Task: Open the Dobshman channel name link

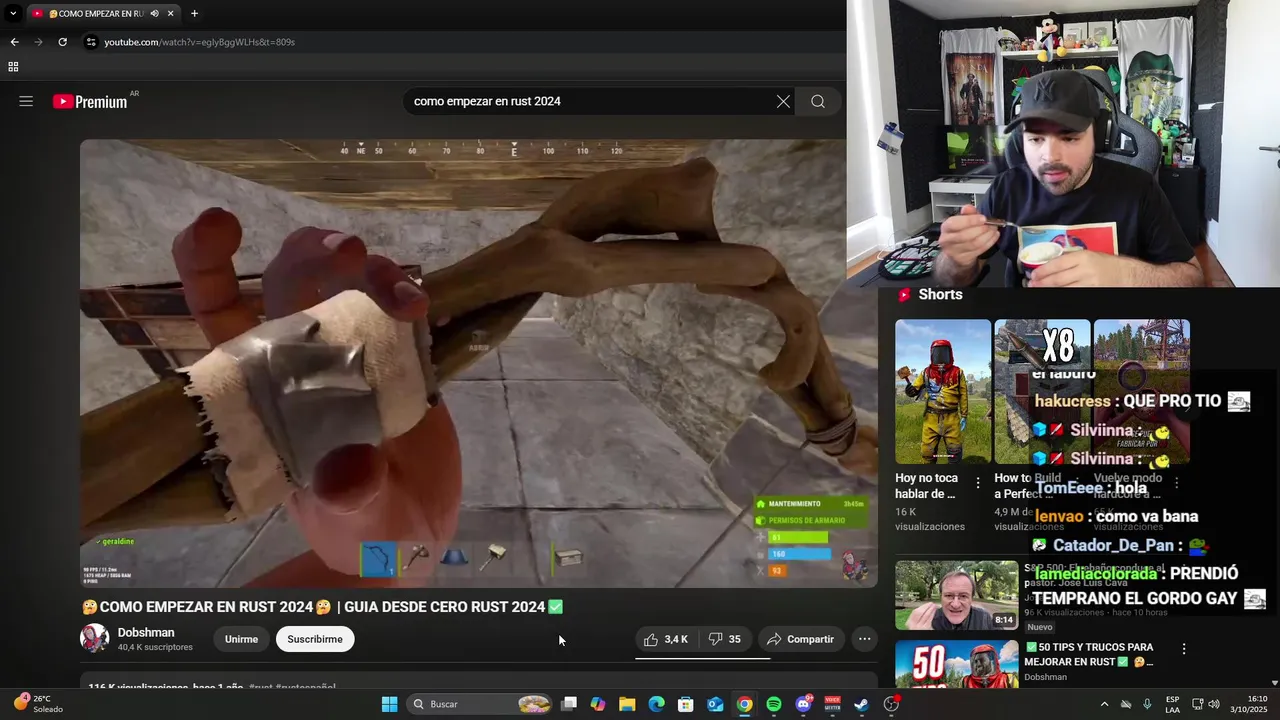Action: pyautogui.click(x=146, y=632)
